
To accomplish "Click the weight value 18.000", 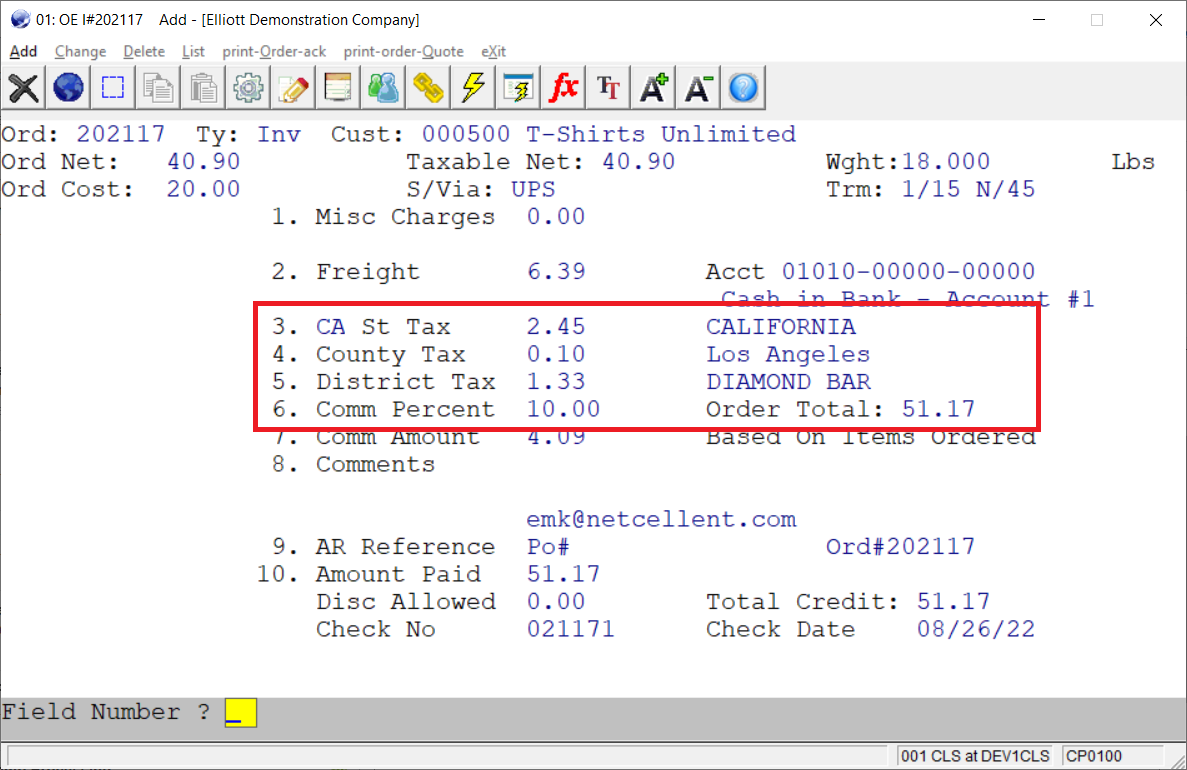I will click(946, 162).
